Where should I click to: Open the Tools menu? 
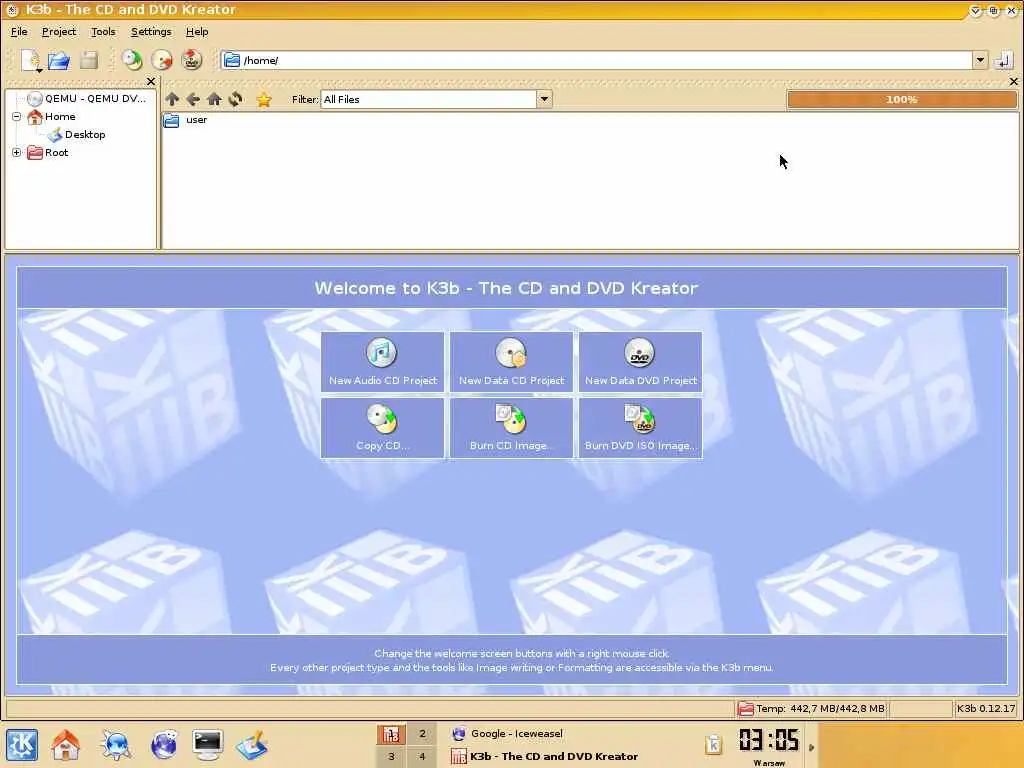103,31
